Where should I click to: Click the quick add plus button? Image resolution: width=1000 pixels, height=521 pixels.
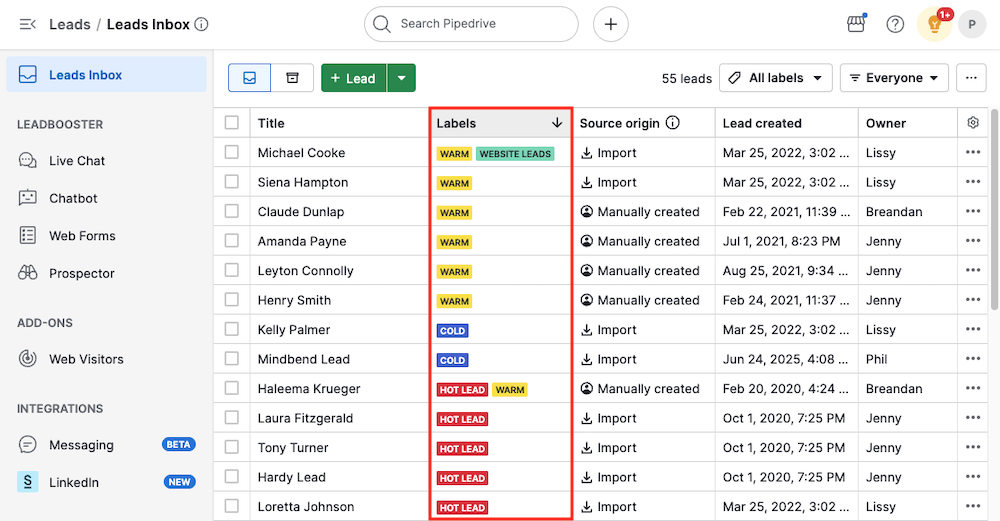click(x=611, y=24)
